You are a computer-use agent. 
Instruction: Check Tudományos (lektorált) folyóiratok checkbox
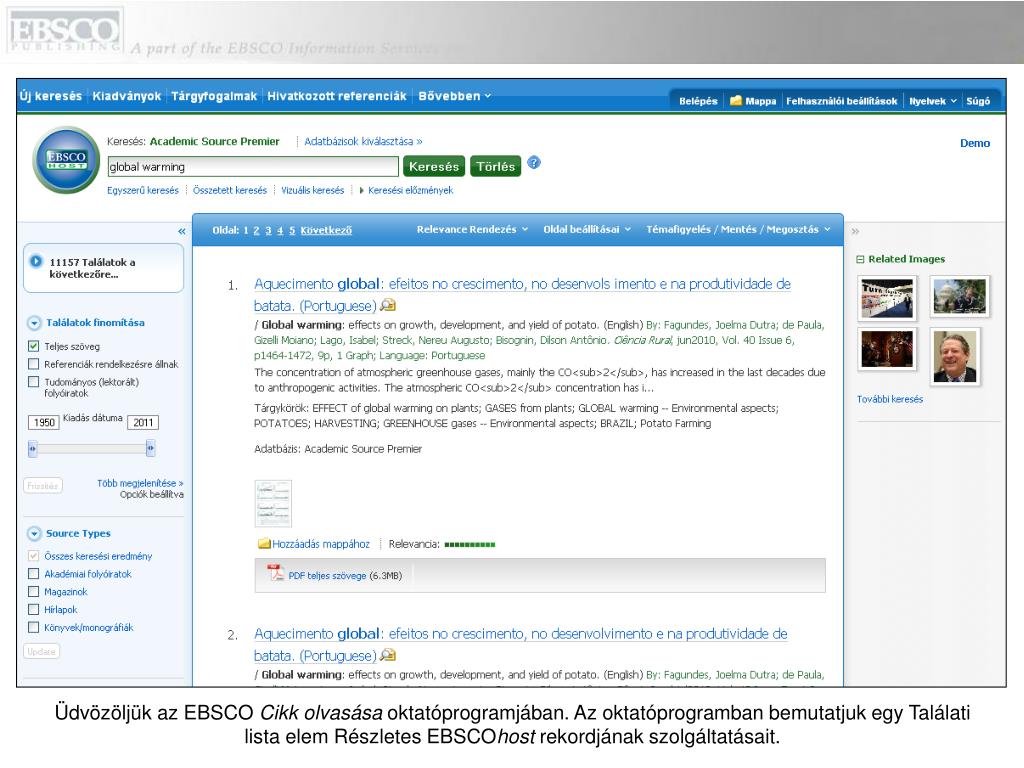(x=34, y=381)
